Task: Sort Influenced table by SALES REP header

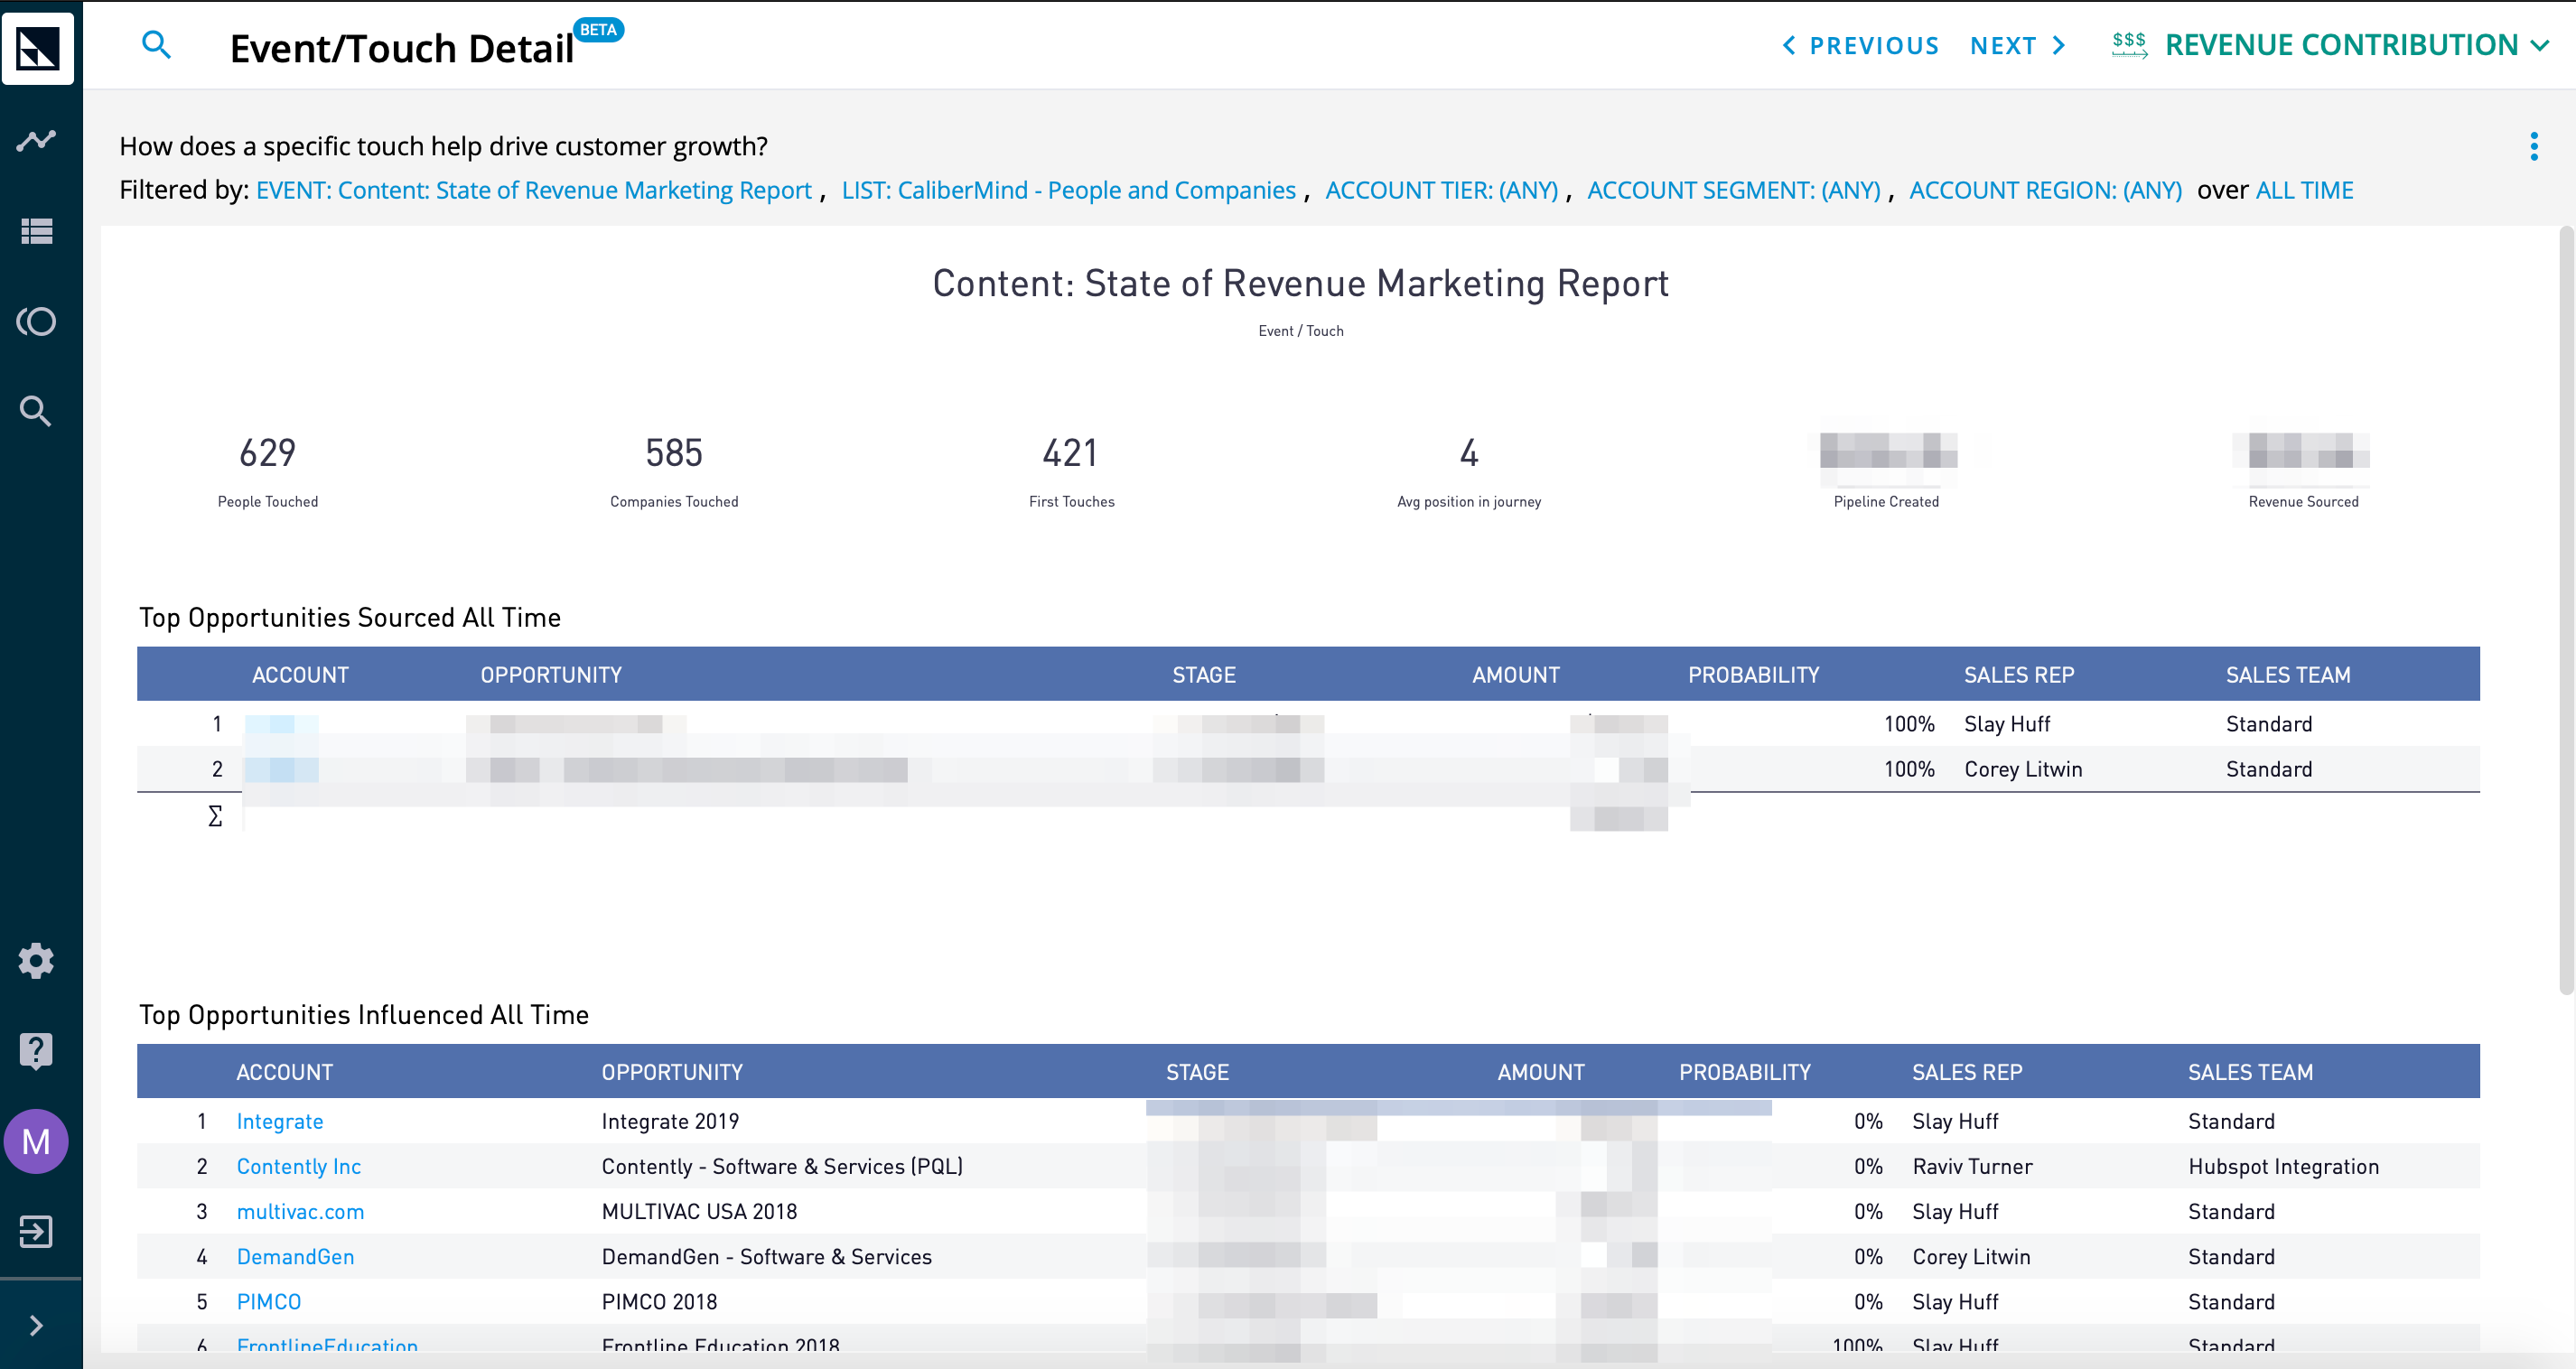Action: pyautogui.click(x=1967, y=1072)
